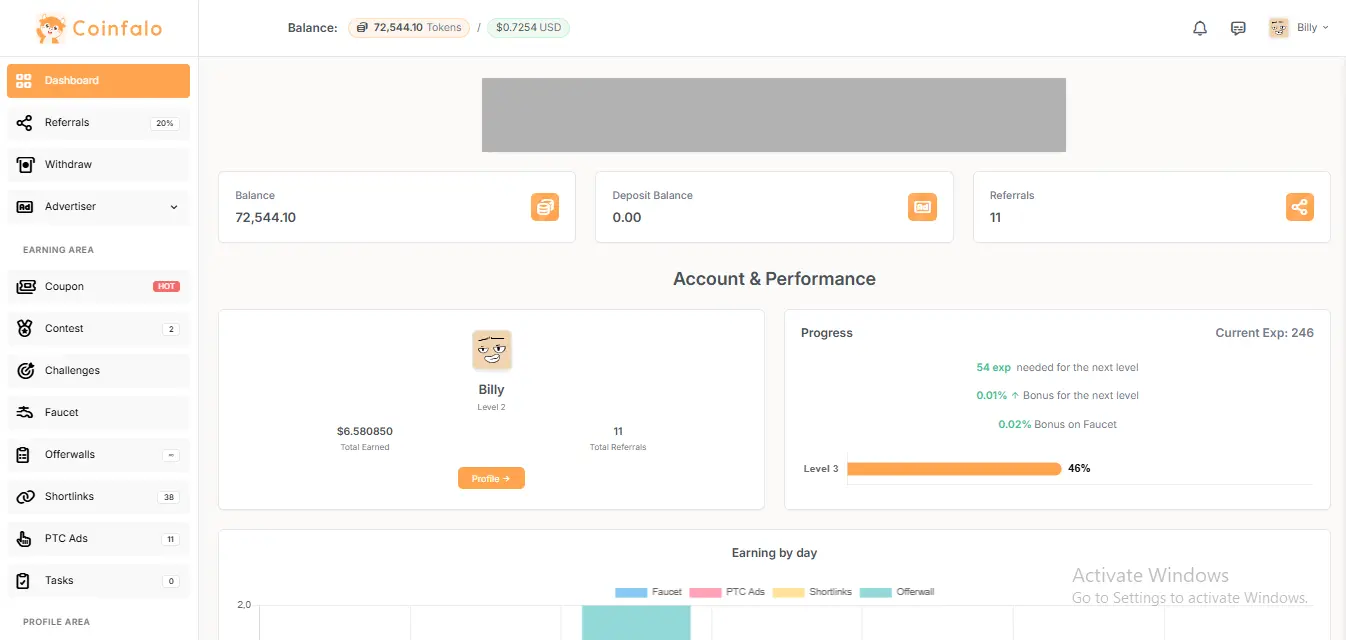1346x640 pixels.
Task: Click the referral share icon on the Referrals card
Action: pos(1299,207)
